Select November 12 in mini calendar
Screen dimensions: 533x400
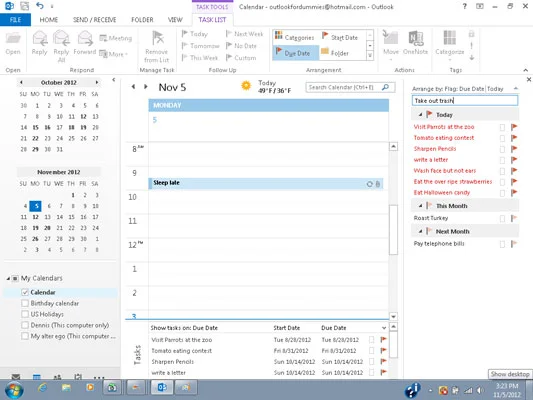tap(35, 217)
